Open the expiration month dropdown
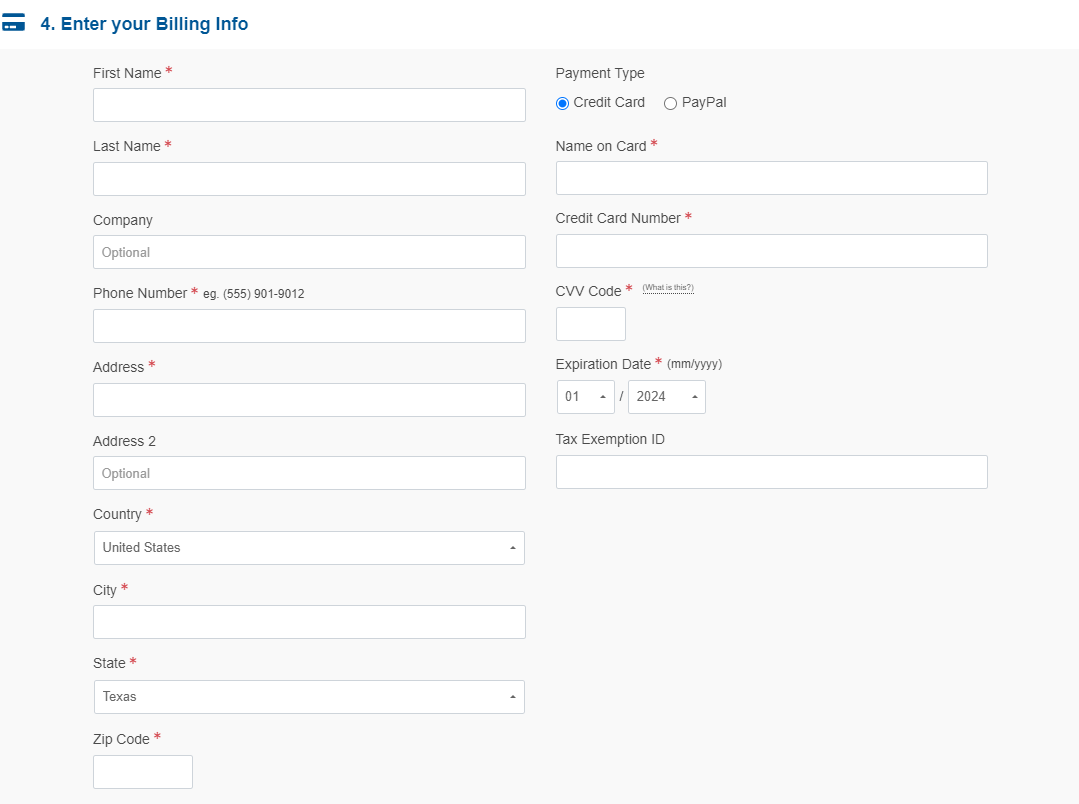Viewport: 1079px width, 804px height. [x=586, y=396]
